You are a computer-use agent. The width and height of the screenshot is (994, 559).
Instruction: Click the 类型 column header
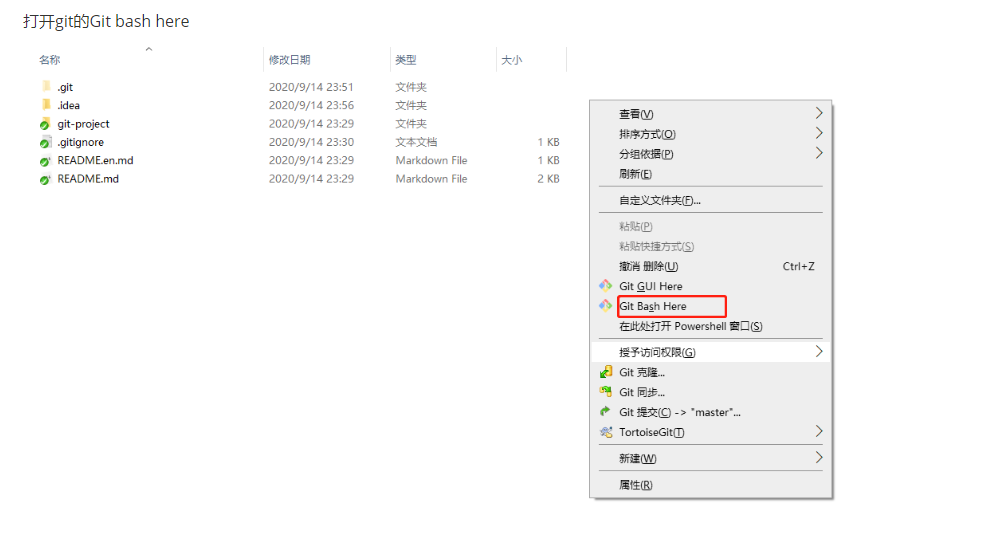pos(406,60)
